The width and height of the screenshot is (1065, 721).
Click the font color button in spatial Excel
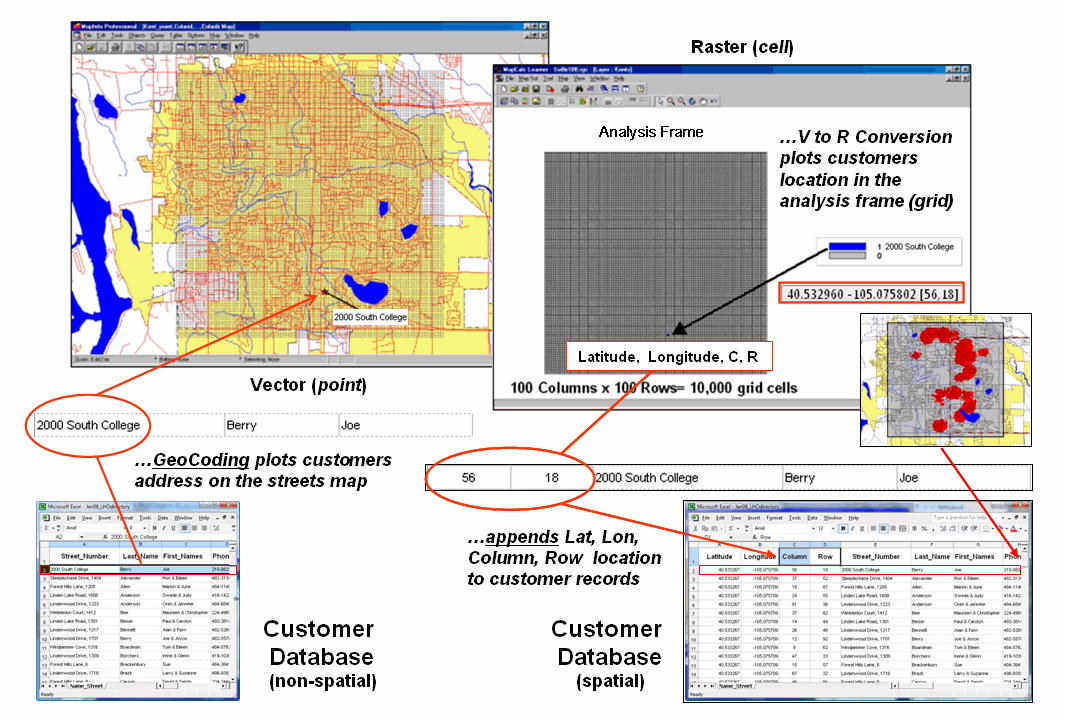coord(1014,529)
